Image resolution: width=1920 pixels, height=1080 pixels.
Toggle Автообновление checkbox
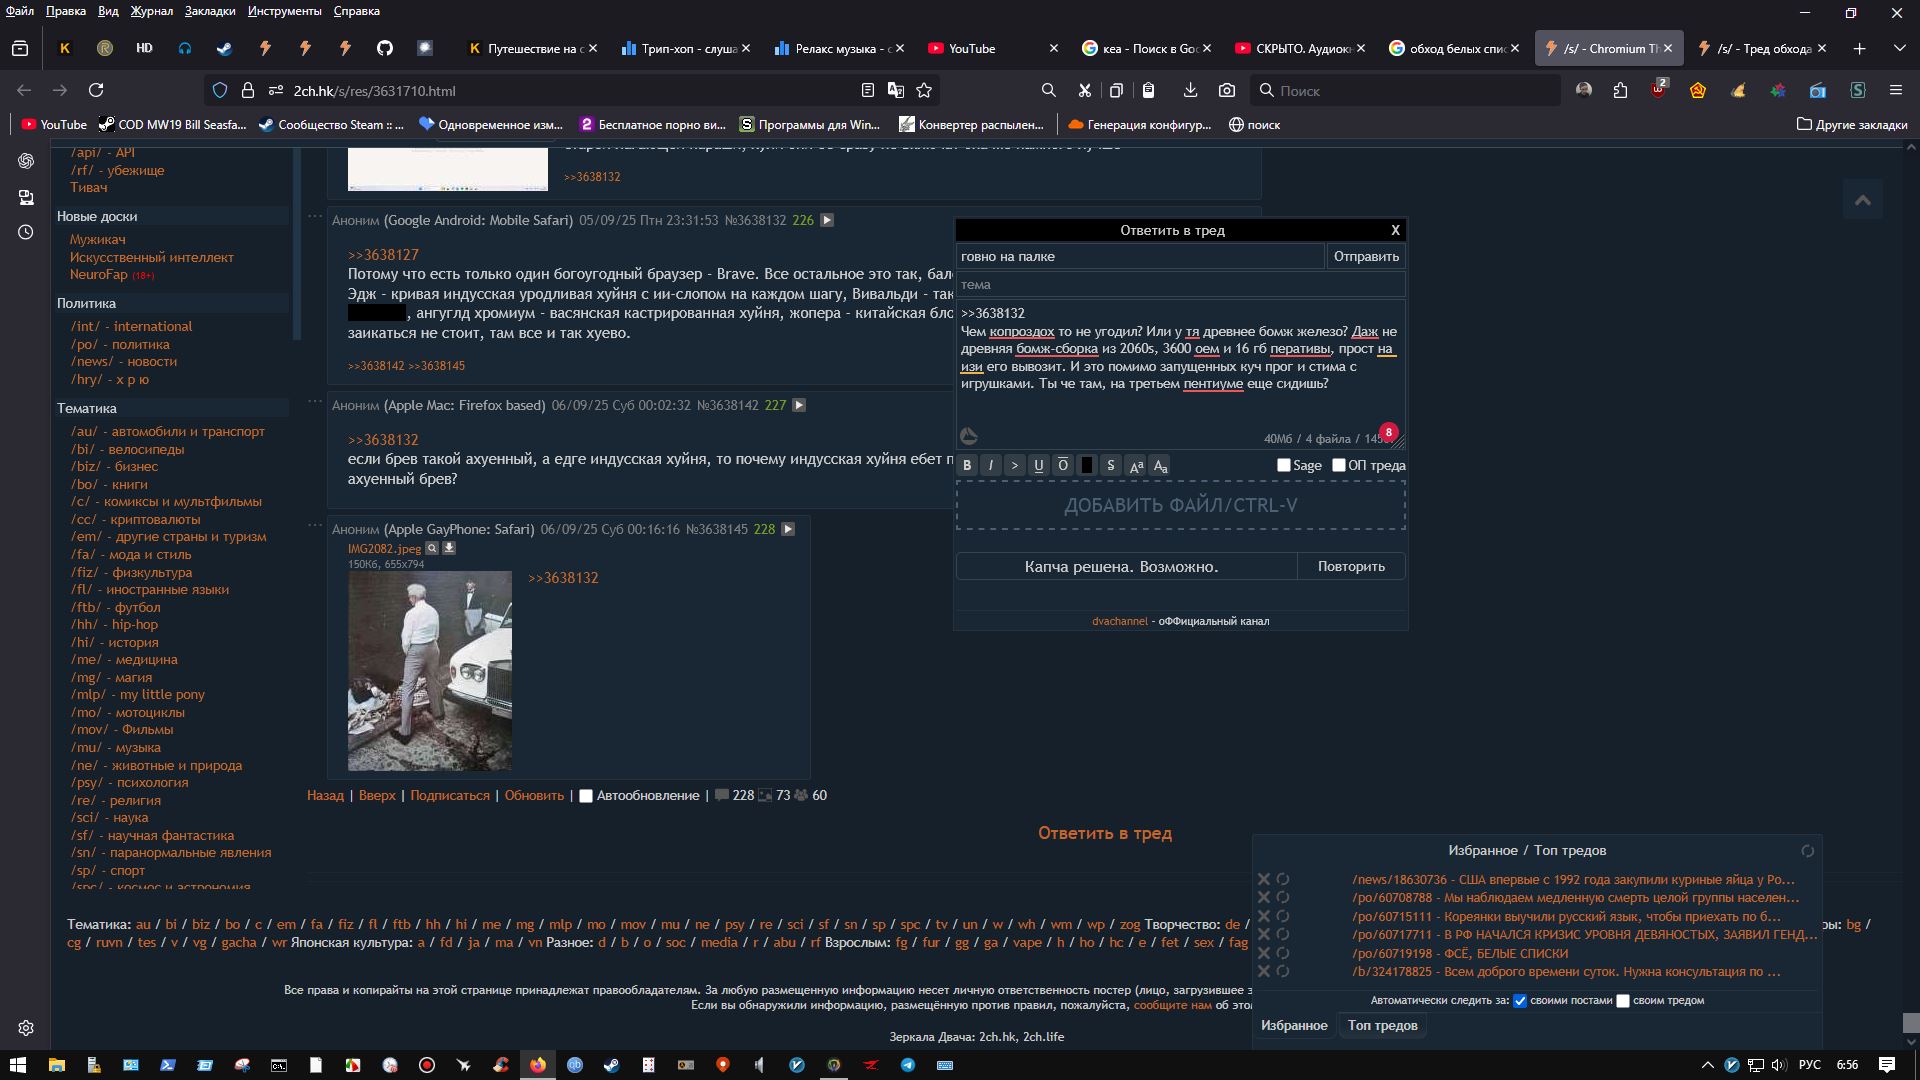click(x=586, y=796)
